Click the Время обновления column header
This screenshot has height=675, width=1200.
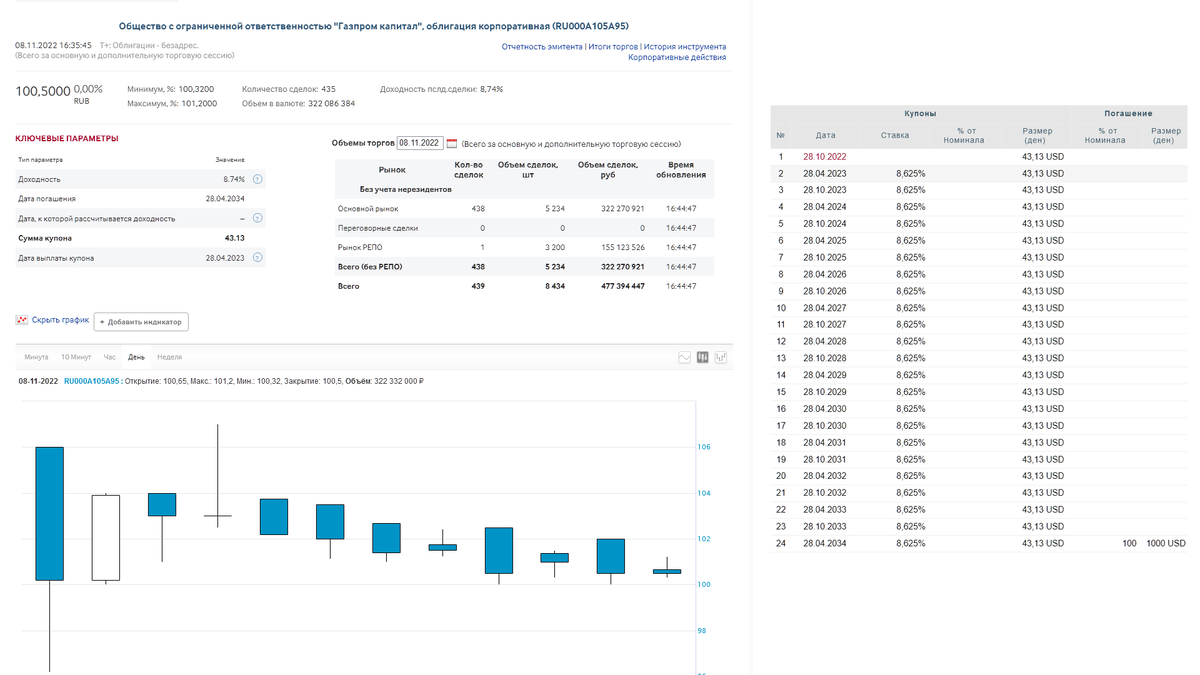pos(681,170)
